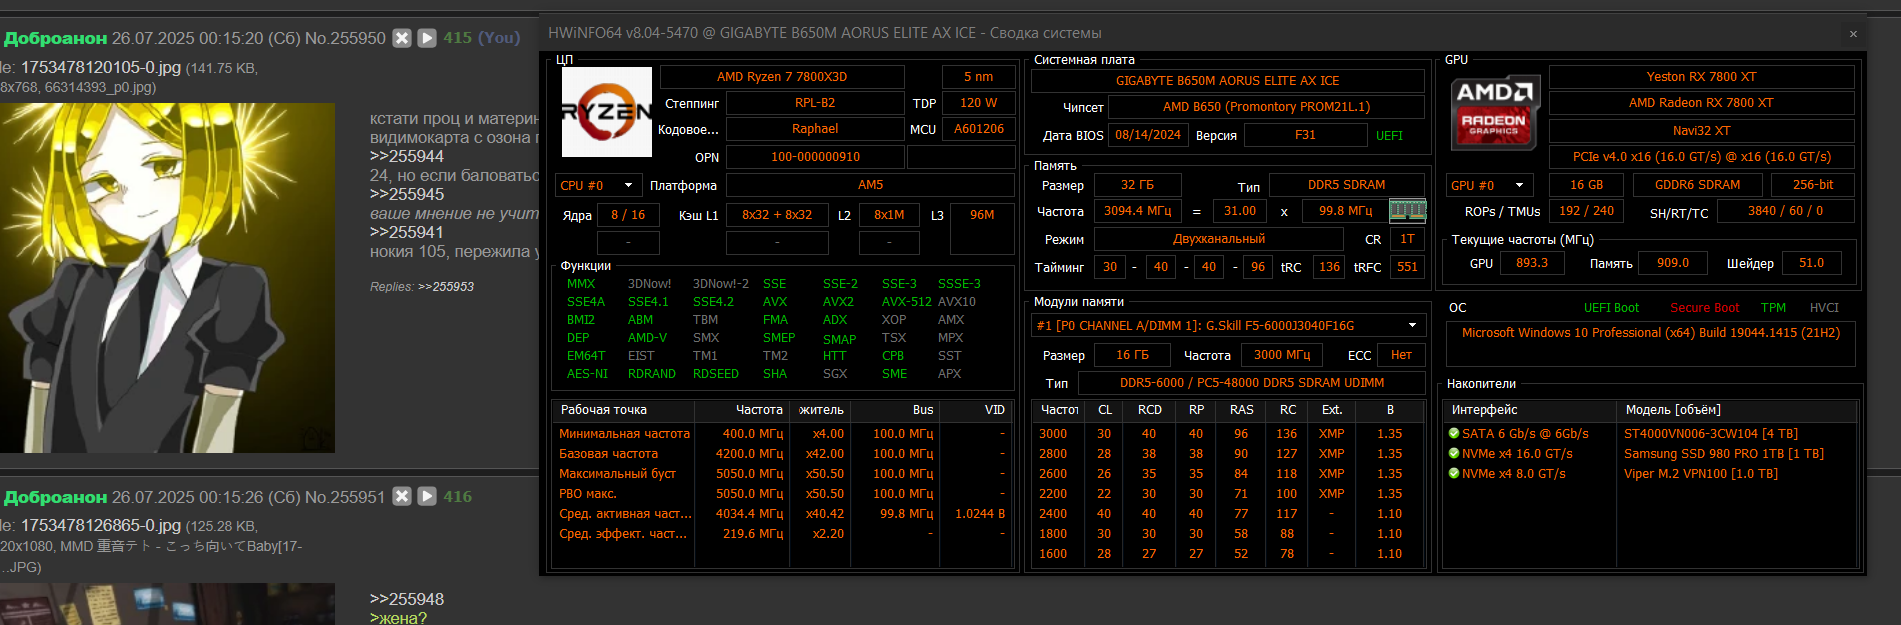
Task: Click the TDP value 120 W
Action: point(978,103)
